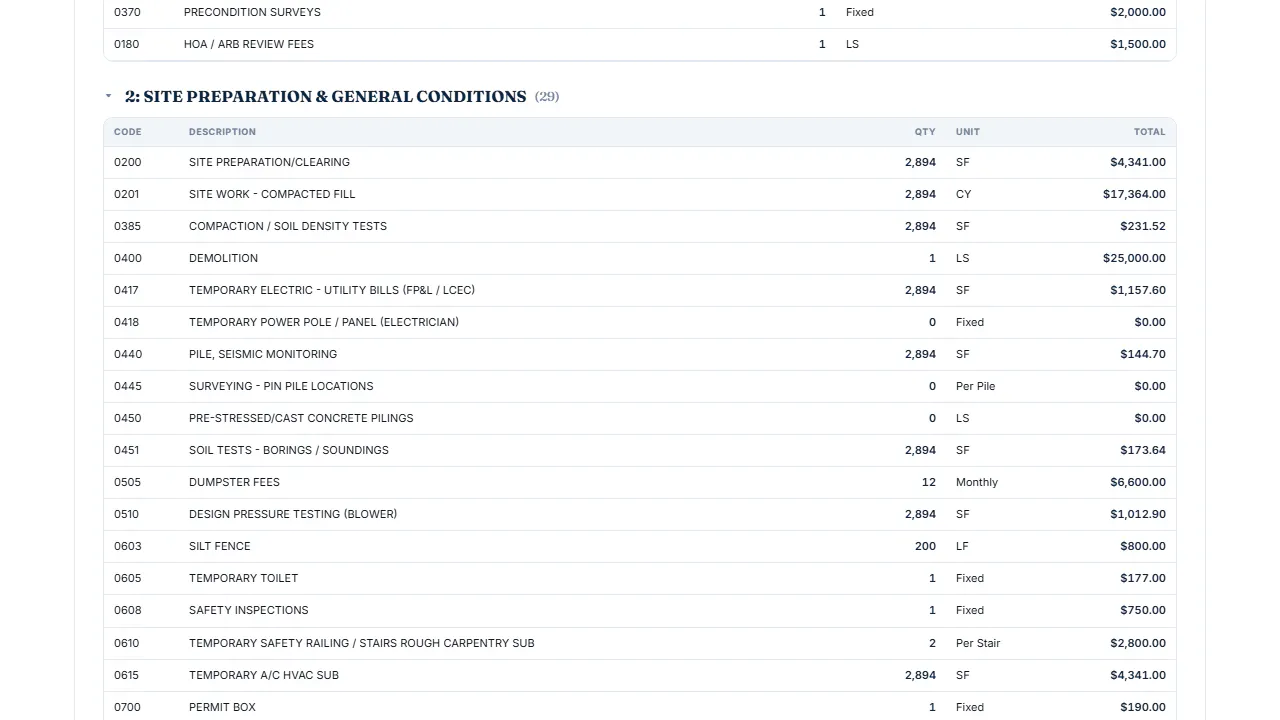Screen dimensions: 1280x720
Task: Click the 'Per Pile' unit cell
Action: 976,386
